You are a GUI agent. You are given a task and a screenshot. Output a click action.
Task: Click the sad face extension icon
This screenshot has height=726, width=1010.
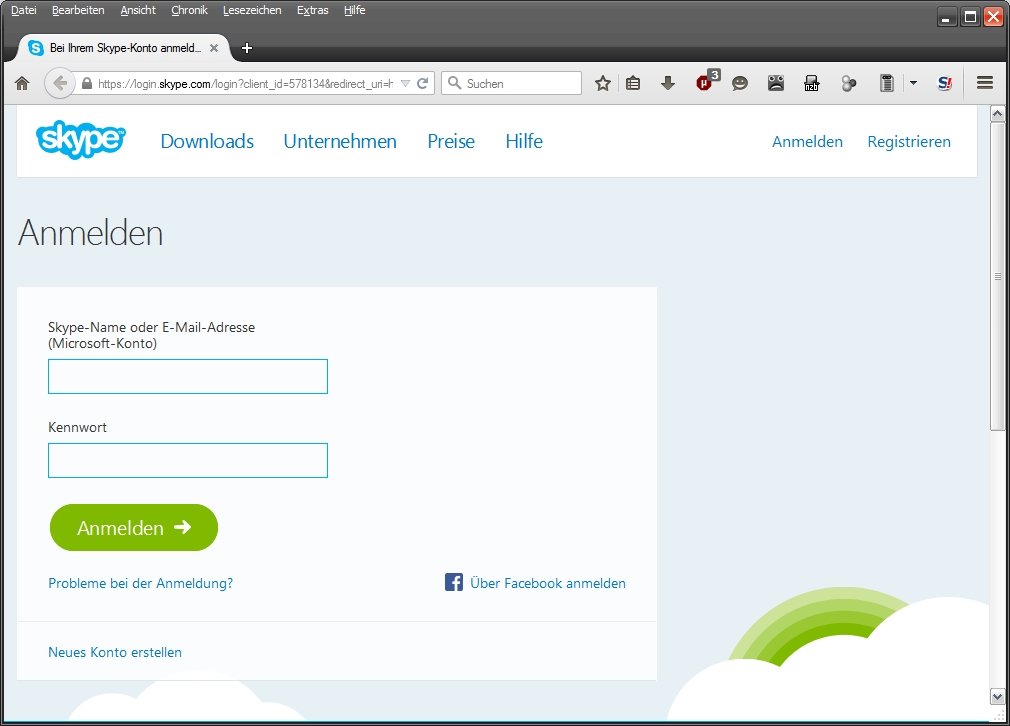776,83
